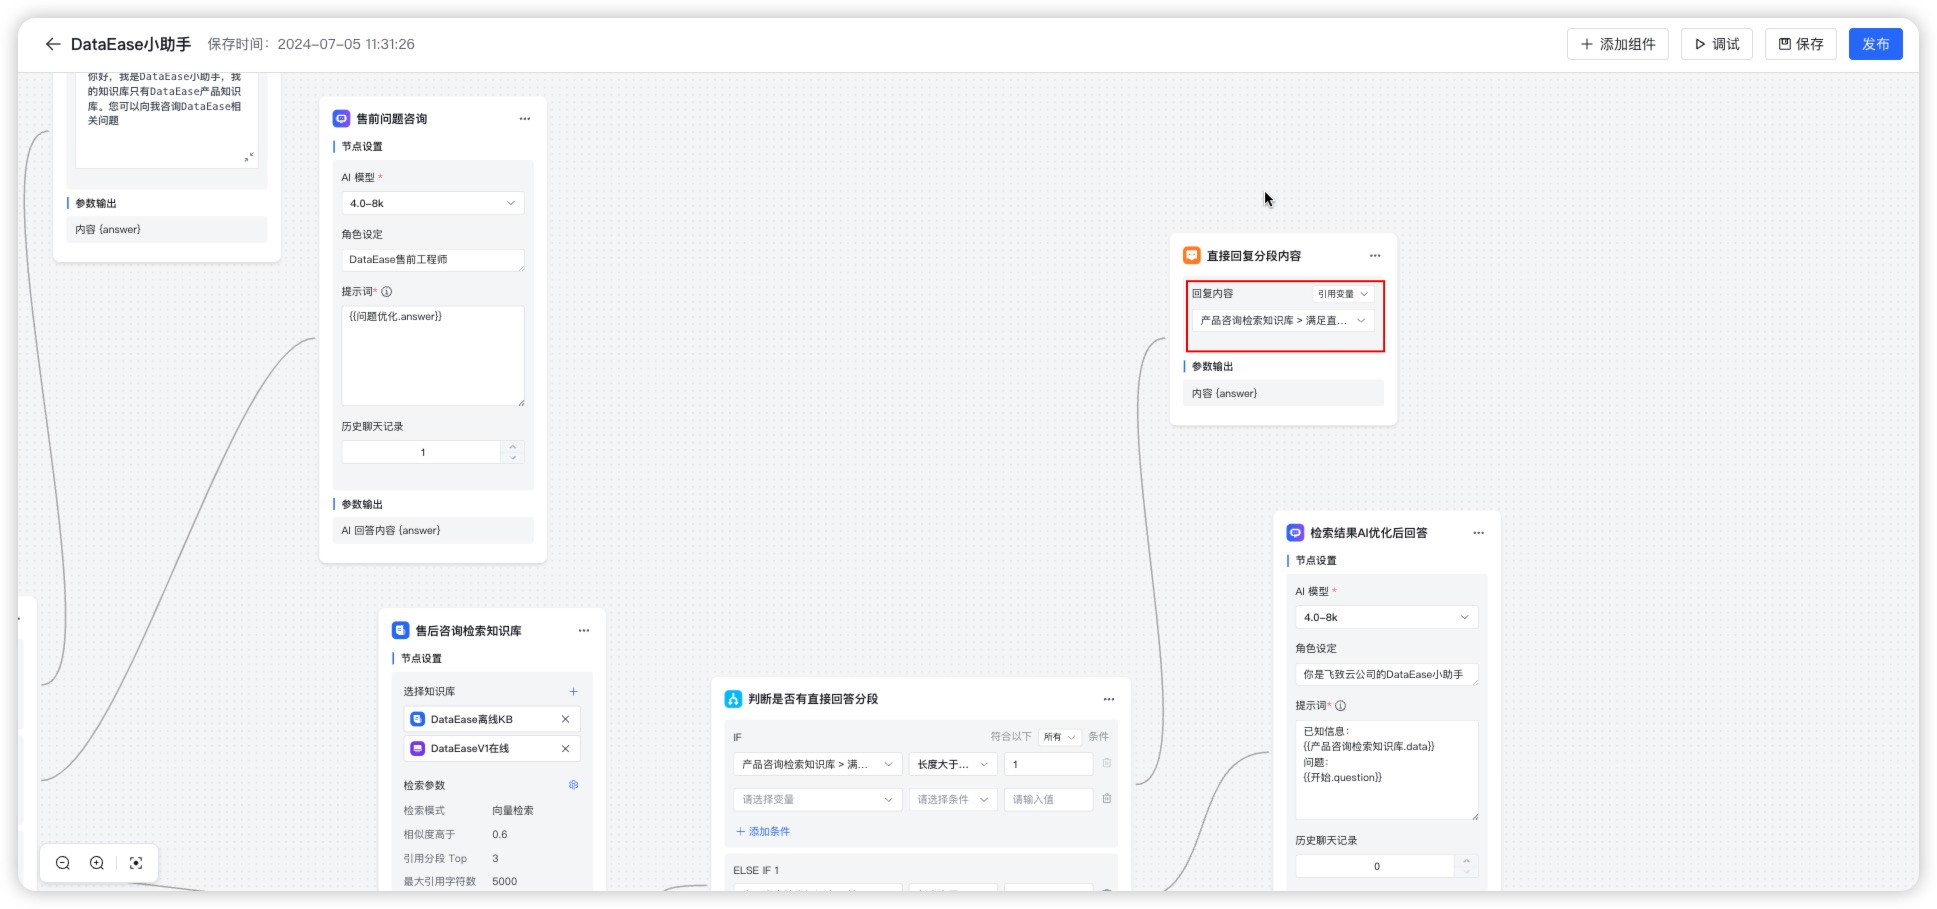Screen dimensions: 1937x909
Task: Decrease 历史聊天记录 value in 售前问题咨询 node
Action: click(x=512, y=458)
